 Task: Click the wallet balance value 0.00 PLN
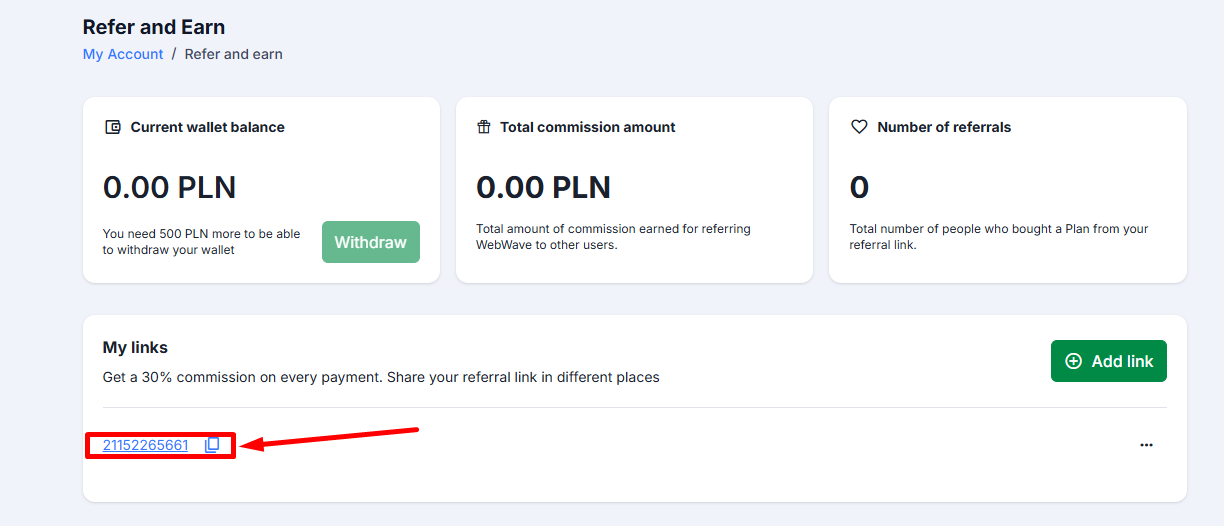click(170, 187)
